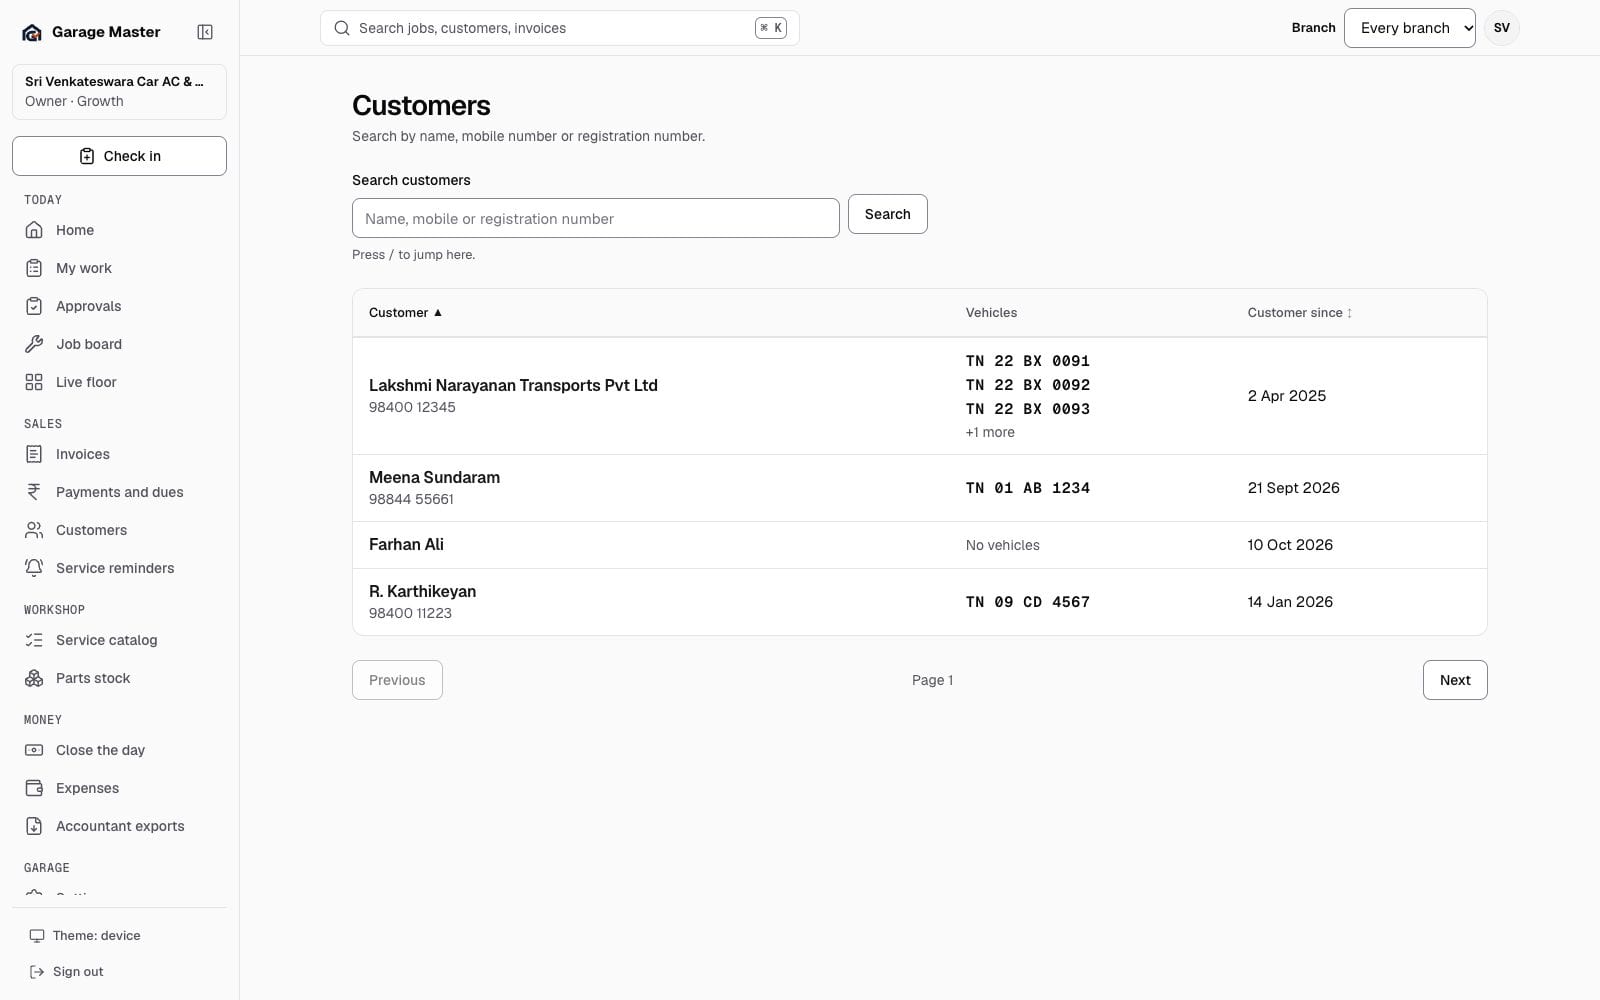
Task: Select vehicle TN 09 CD 4567
Action: [x=1027, y=602]
